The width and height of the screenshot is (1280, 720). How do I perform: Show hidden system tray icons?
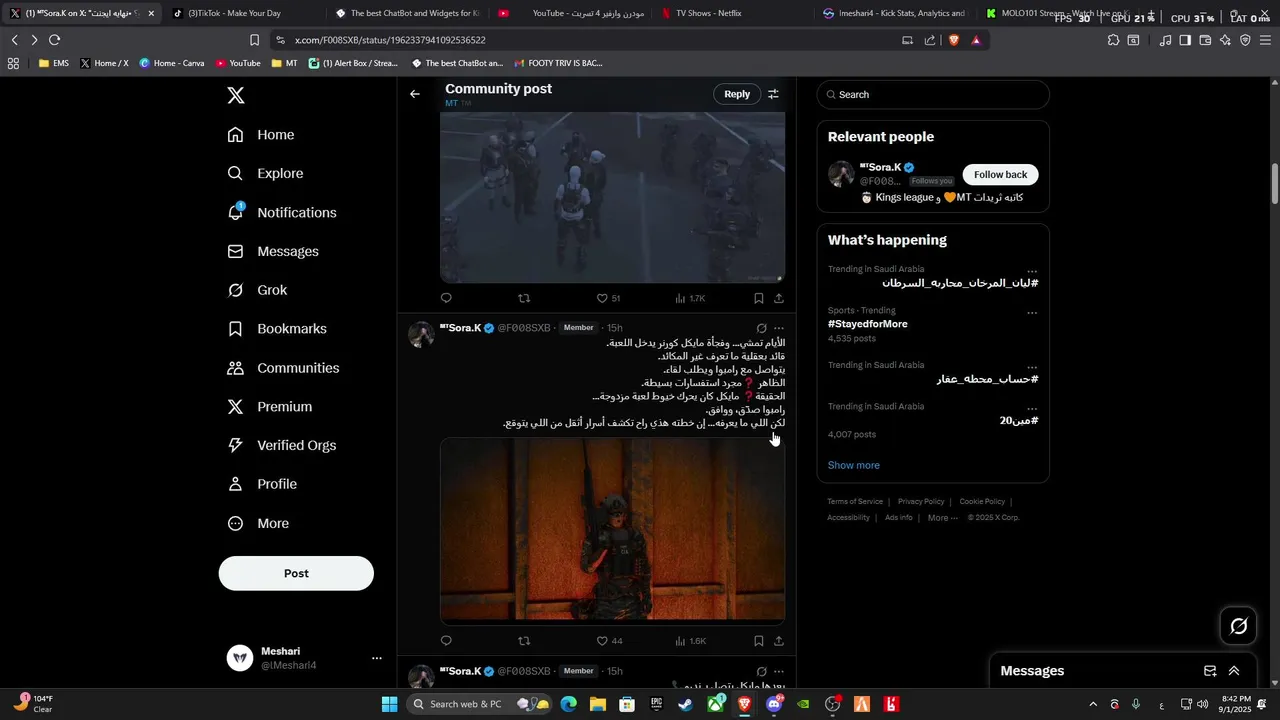(x=1092, y=704)
